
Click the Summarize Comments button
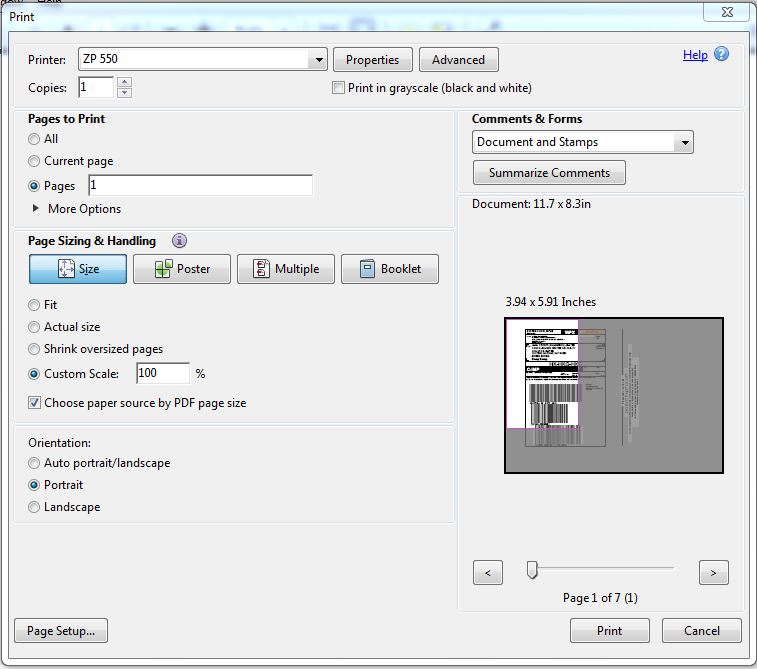(549, 173)
